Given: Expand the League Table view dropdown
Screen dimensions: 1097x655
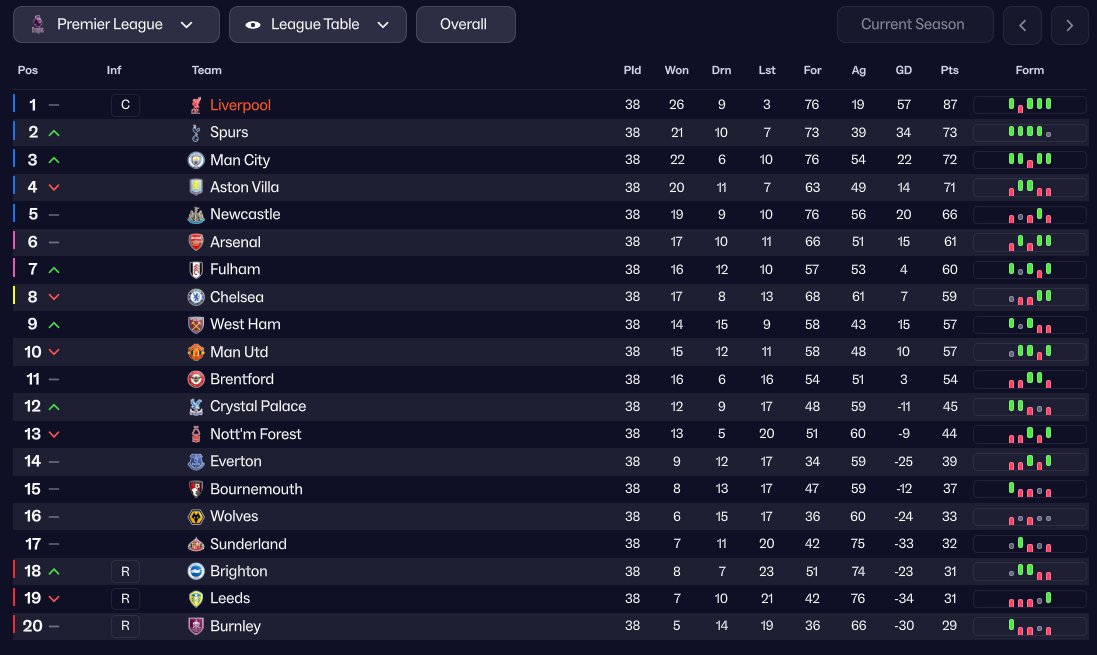Looking at the screenshot, I should [318, 25].
